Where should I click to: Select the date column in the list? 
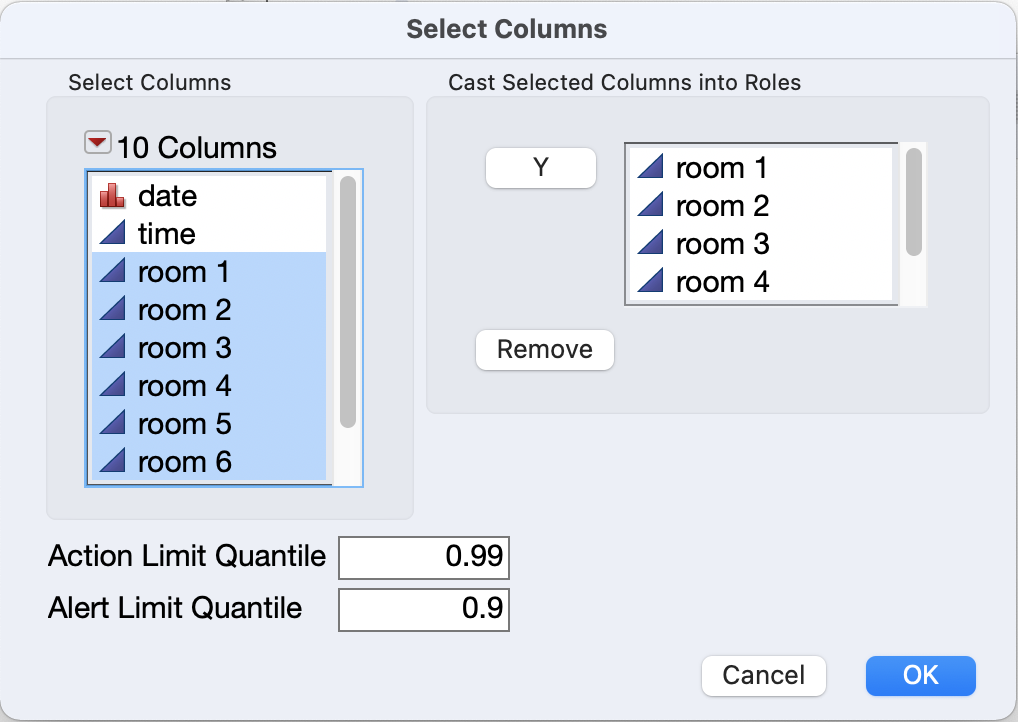tap(167, 196)
